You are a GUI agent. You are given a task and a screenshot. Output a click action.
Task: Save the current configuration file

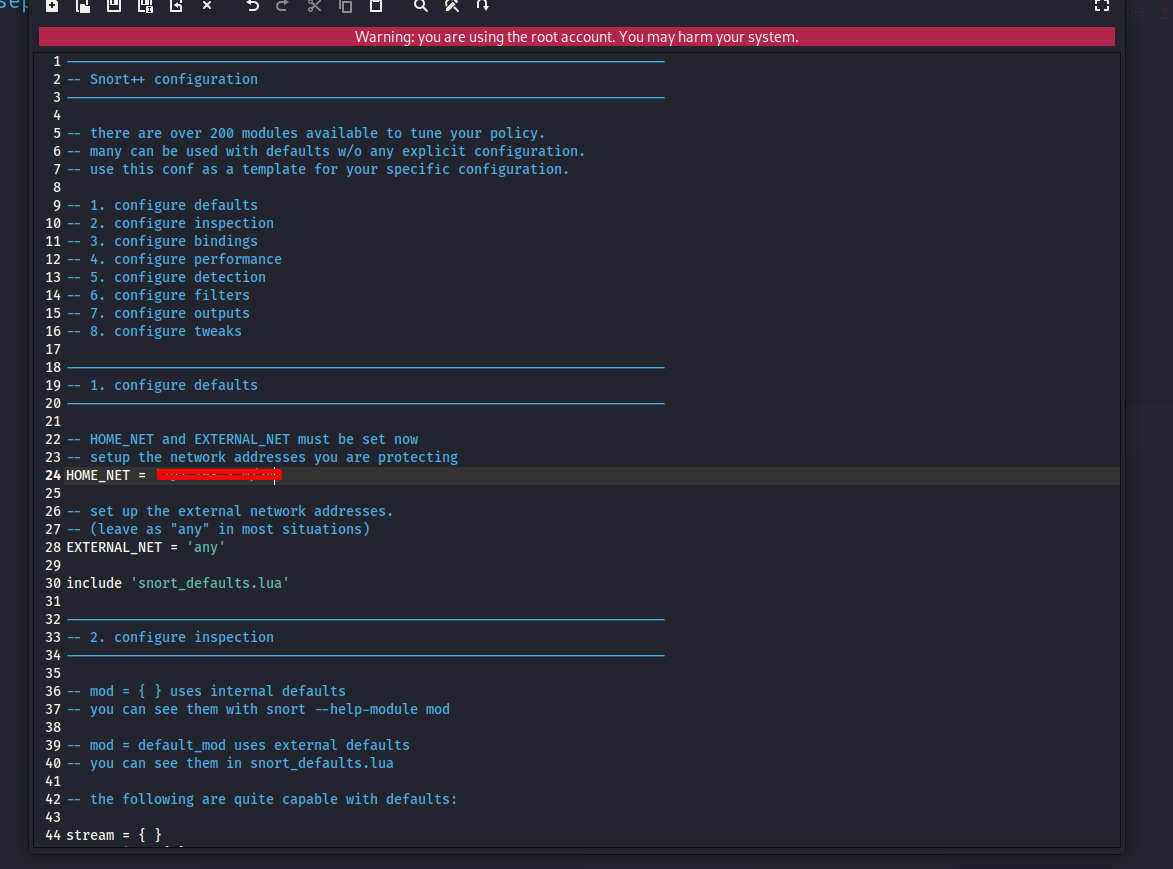click(x=114, y=6)
